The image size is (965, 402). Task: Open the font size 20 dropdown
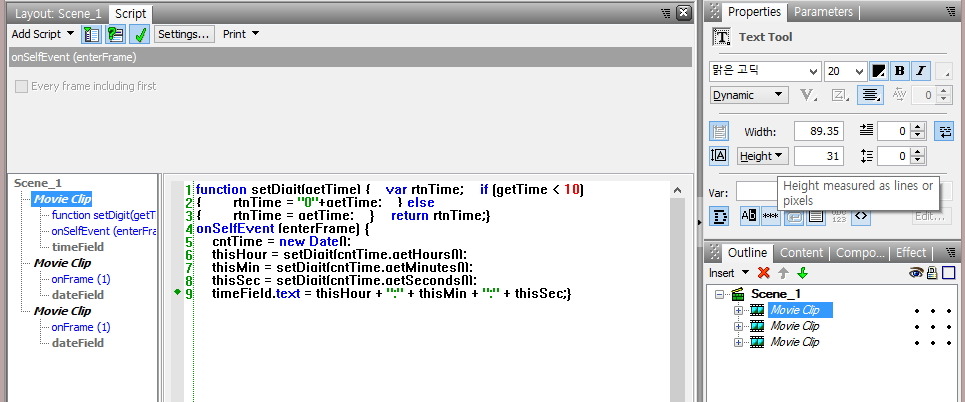coord(860,71)
